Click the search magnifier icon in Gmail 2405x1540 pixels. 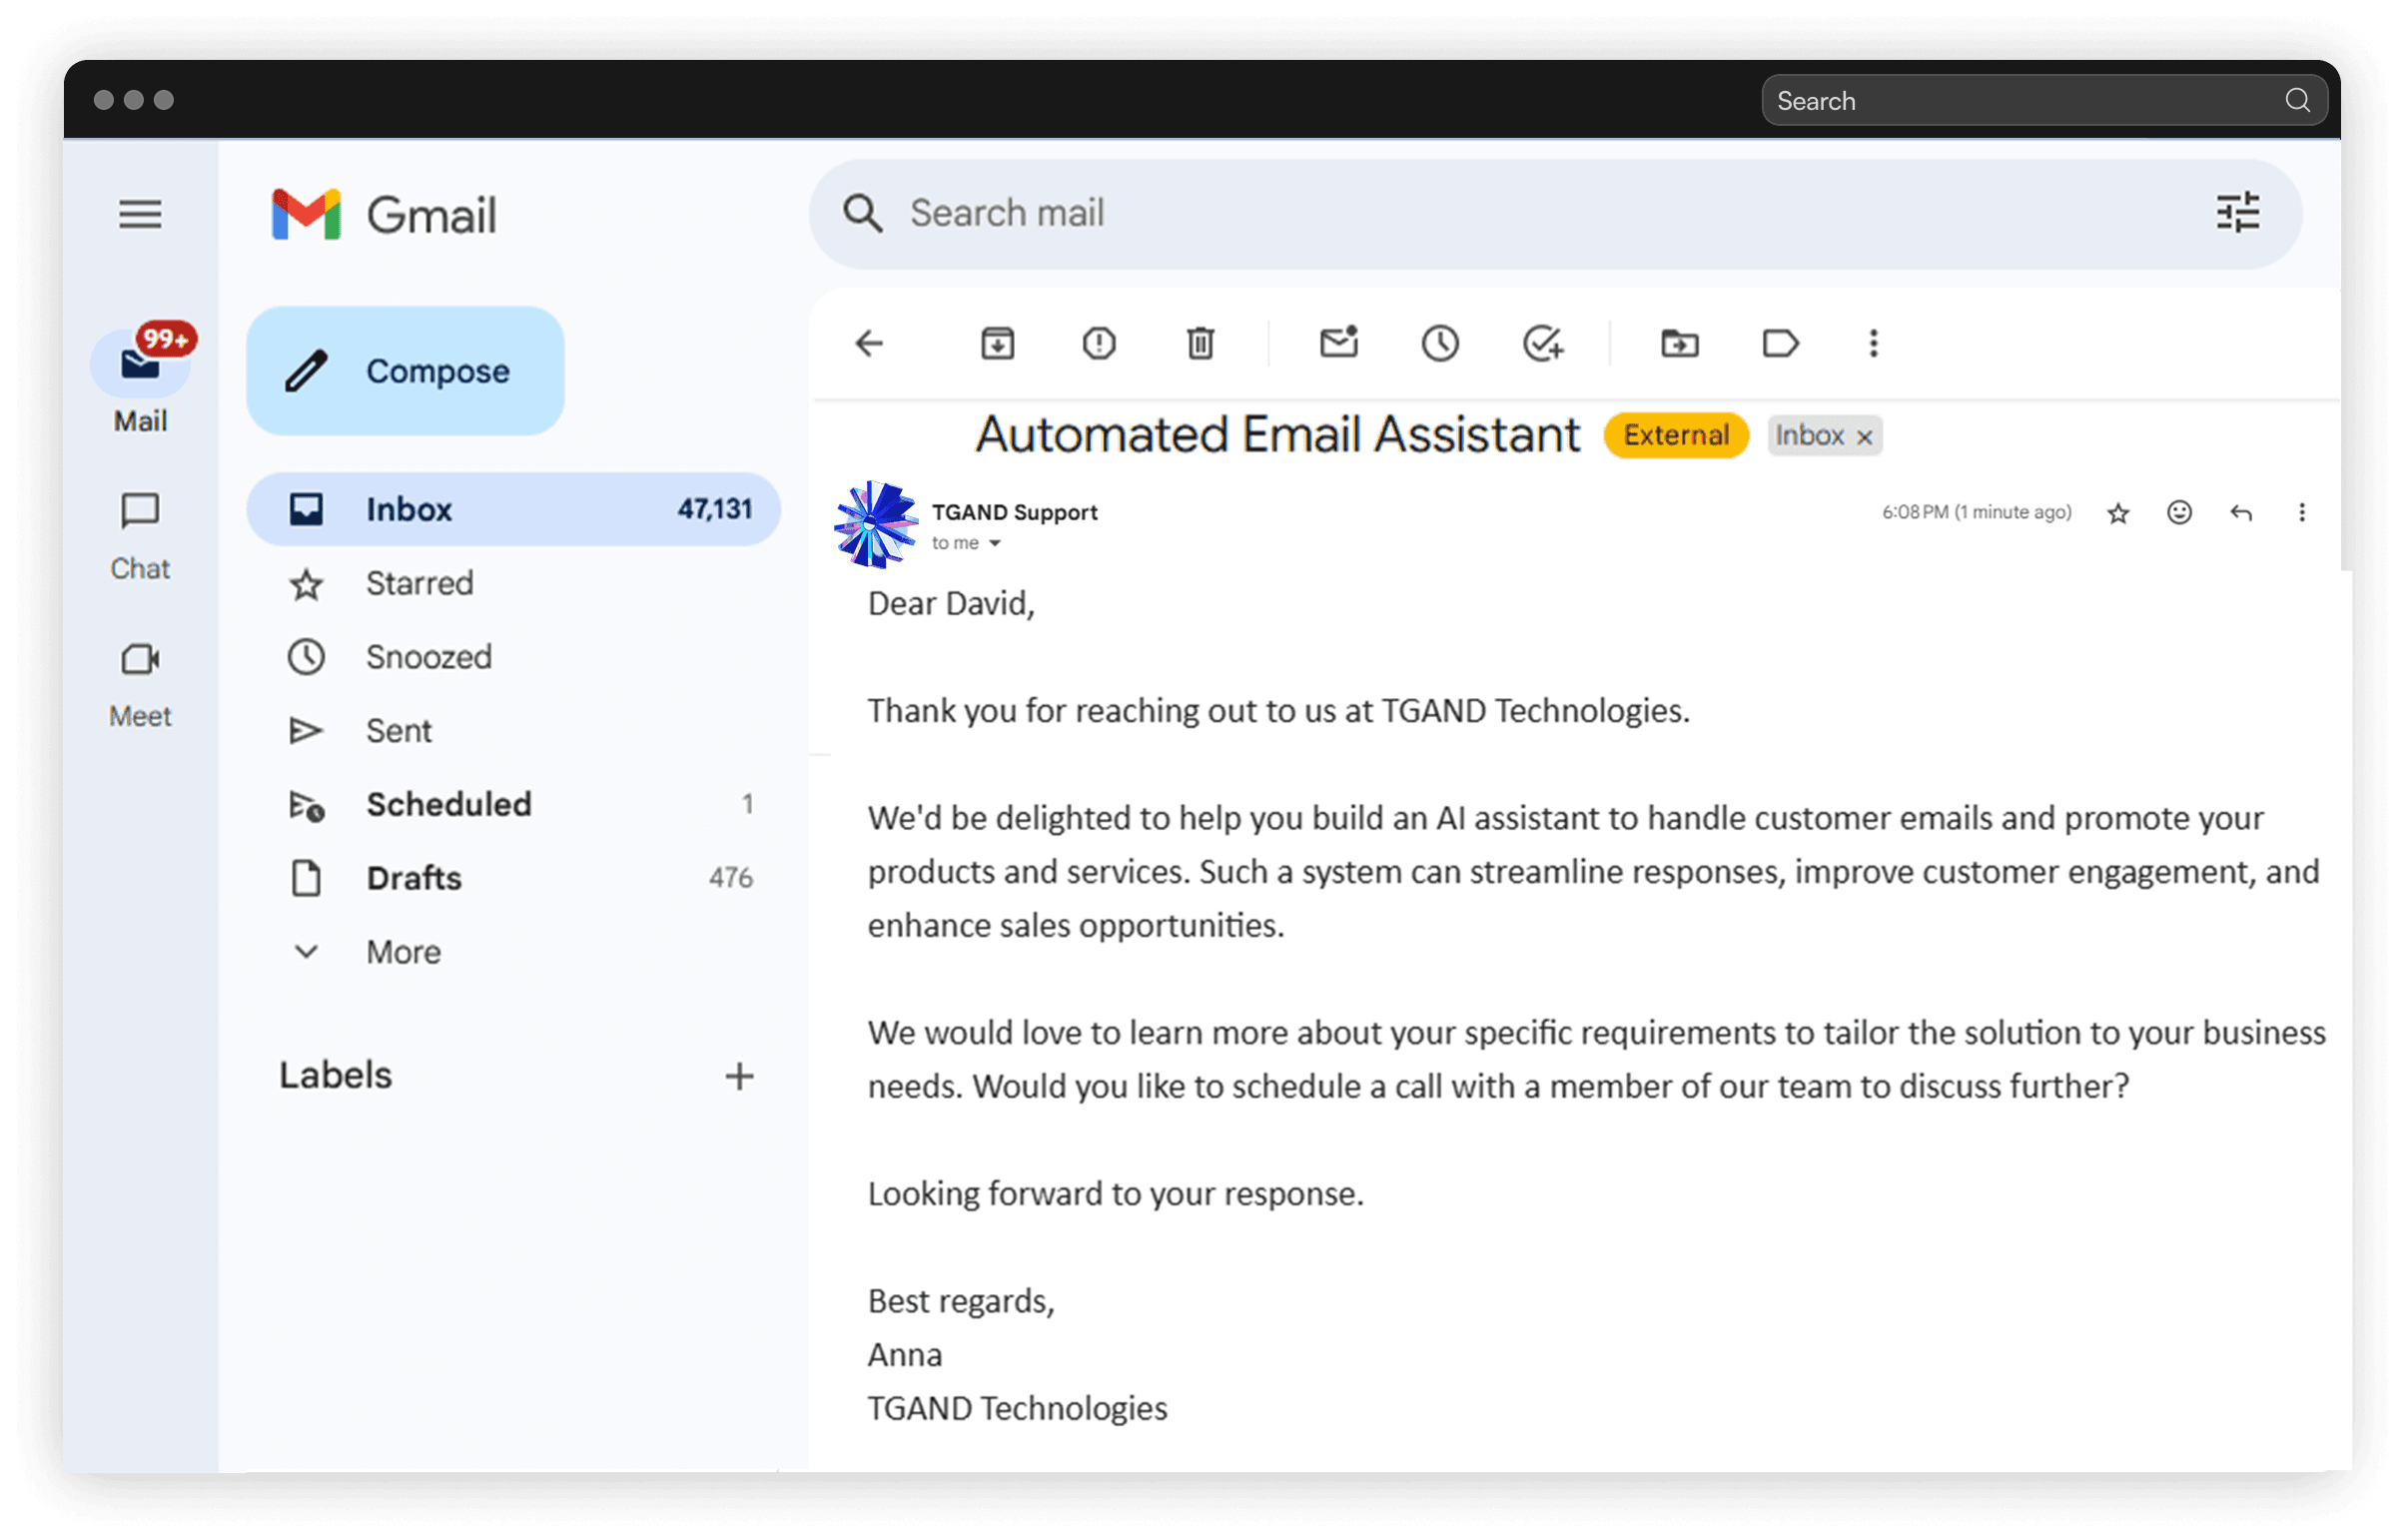[862, 214]
